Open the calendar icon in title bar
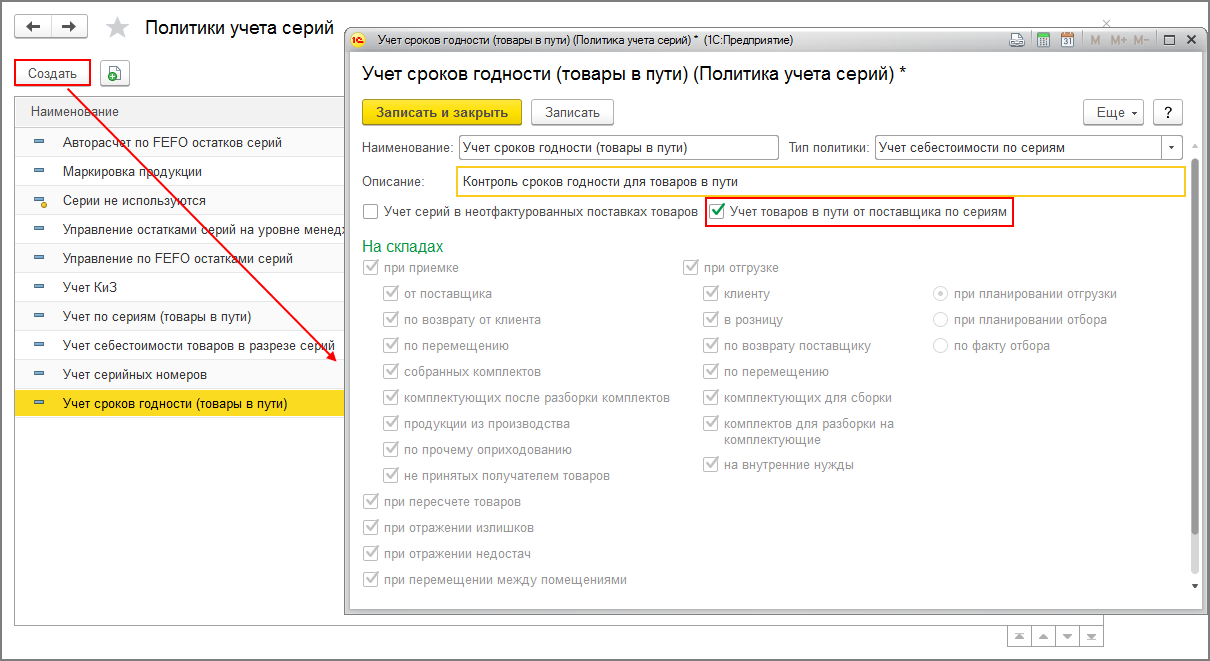This screenshot has height=661, width=1210. pyautogui.click(x=1067, y=40)
